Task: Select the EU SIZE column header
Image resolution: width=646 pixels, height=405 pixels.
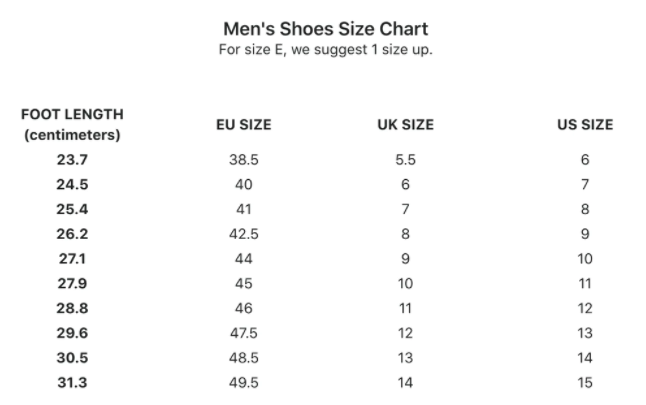Action: pos(244,124)
